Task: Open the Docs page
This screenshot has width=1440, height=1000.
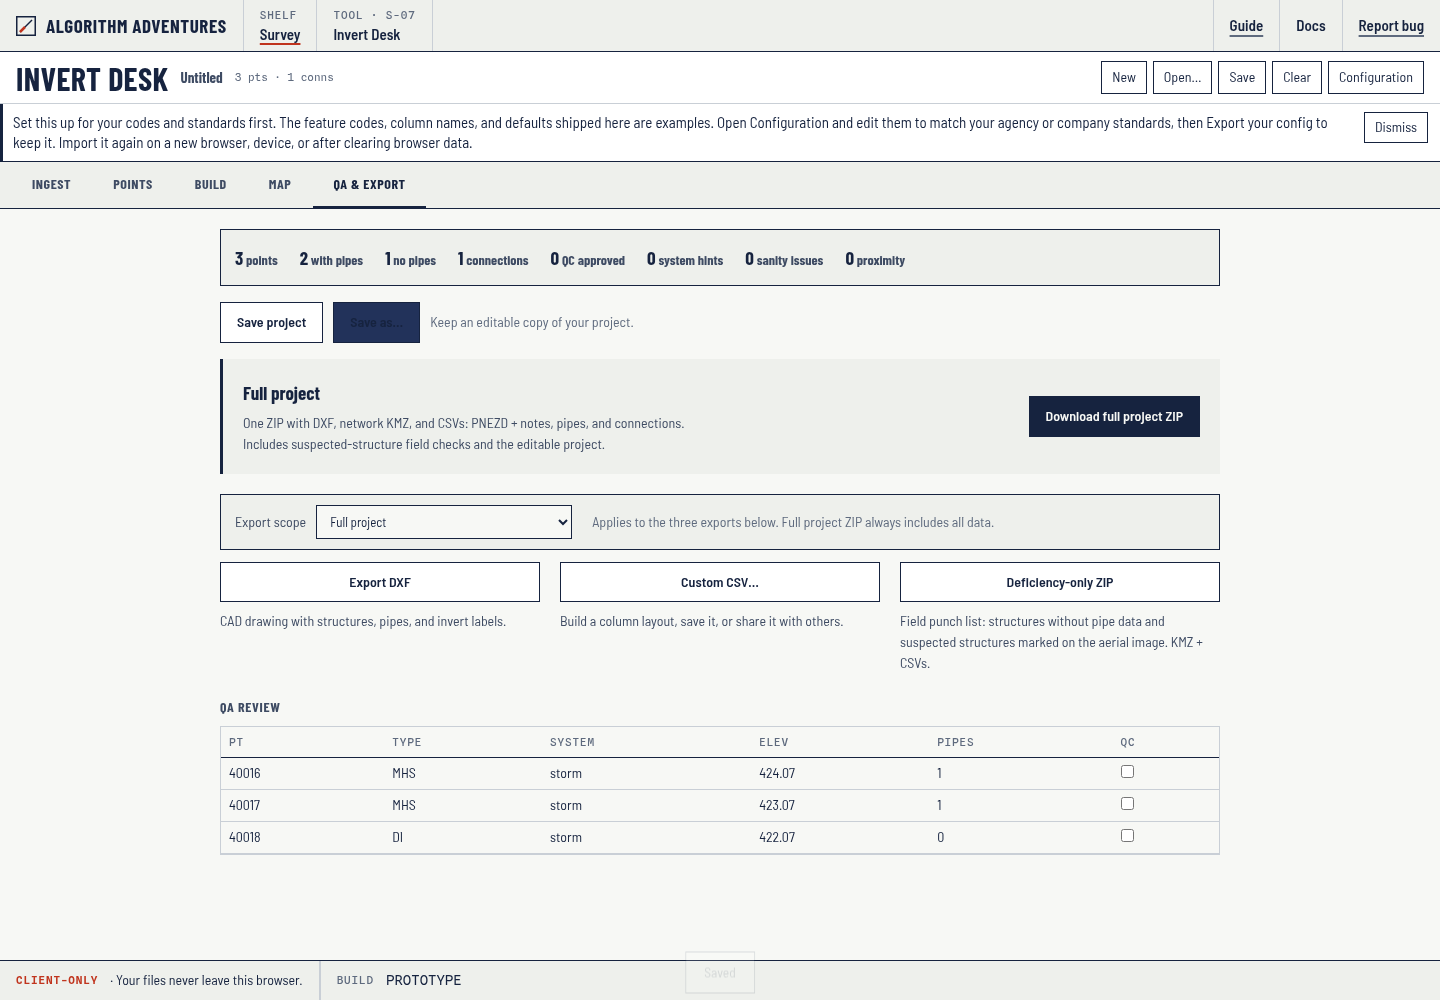Action: tap(1311, 26)
